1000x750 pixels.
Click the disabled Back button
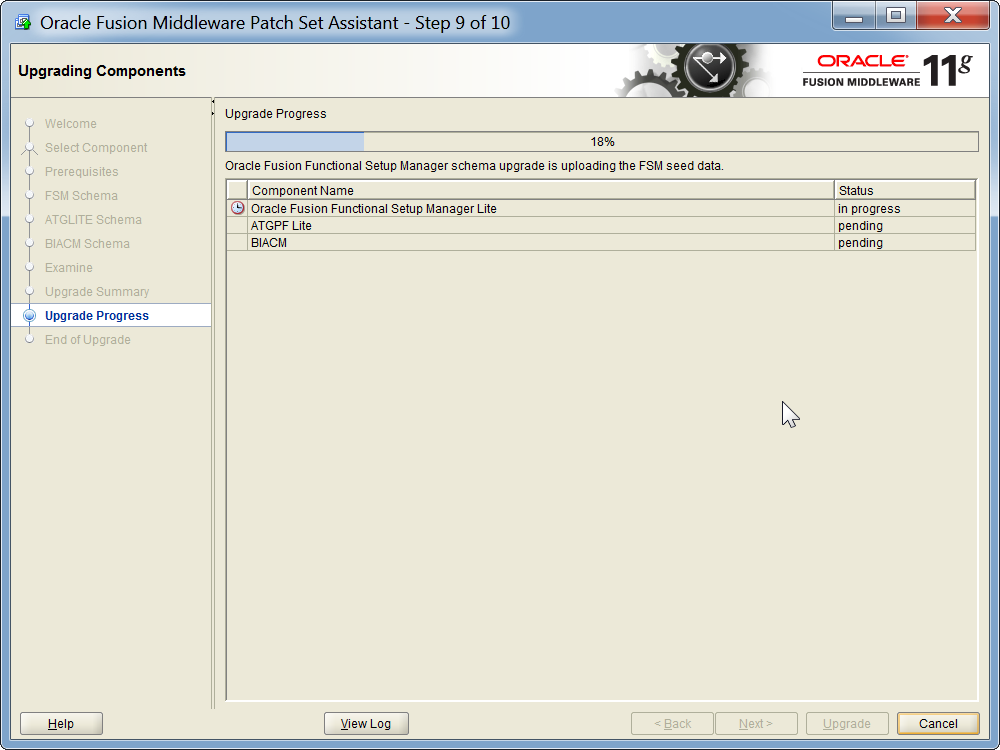[x=672, y=723]
